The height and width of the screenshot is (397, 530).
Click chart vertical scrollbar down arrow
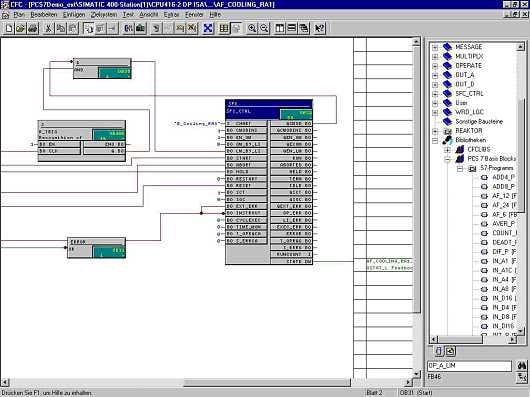click(x=416, y=374)
